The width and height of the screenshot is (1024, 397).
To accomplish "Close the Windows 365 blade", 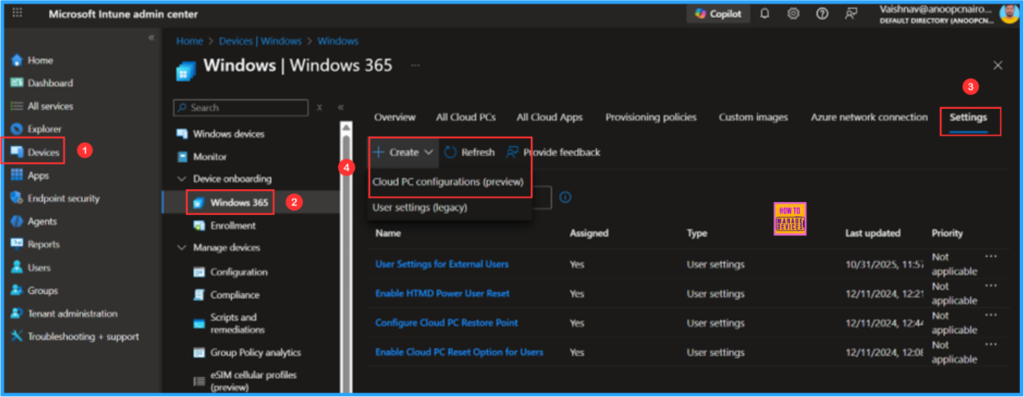I will coord(998,65).
